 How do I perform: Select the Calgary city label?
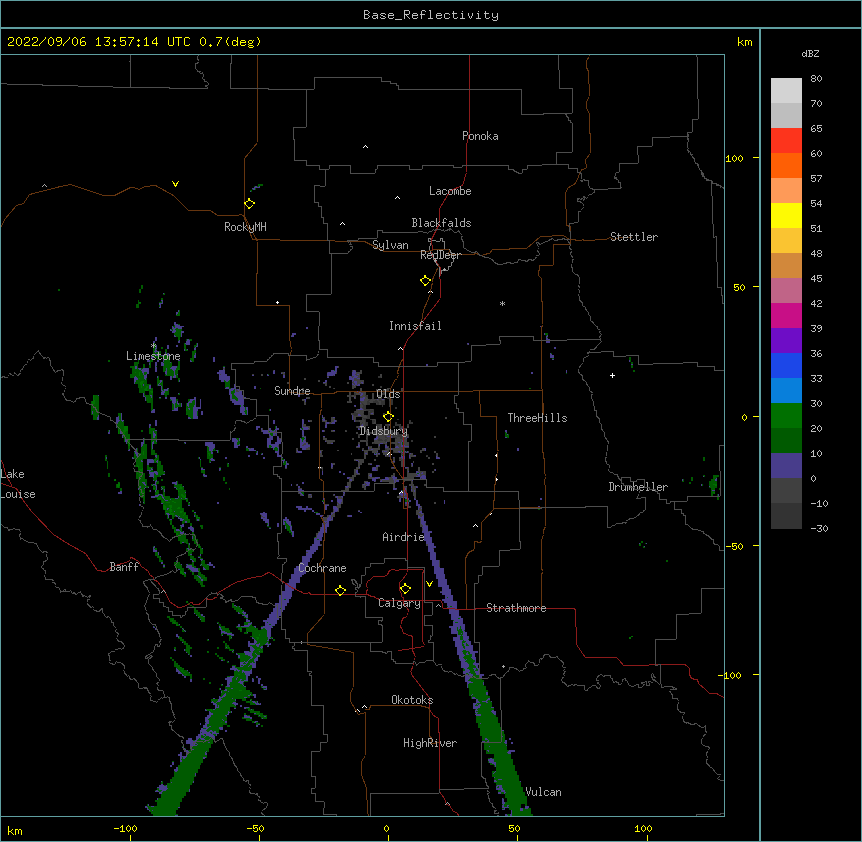coord(399,603)
